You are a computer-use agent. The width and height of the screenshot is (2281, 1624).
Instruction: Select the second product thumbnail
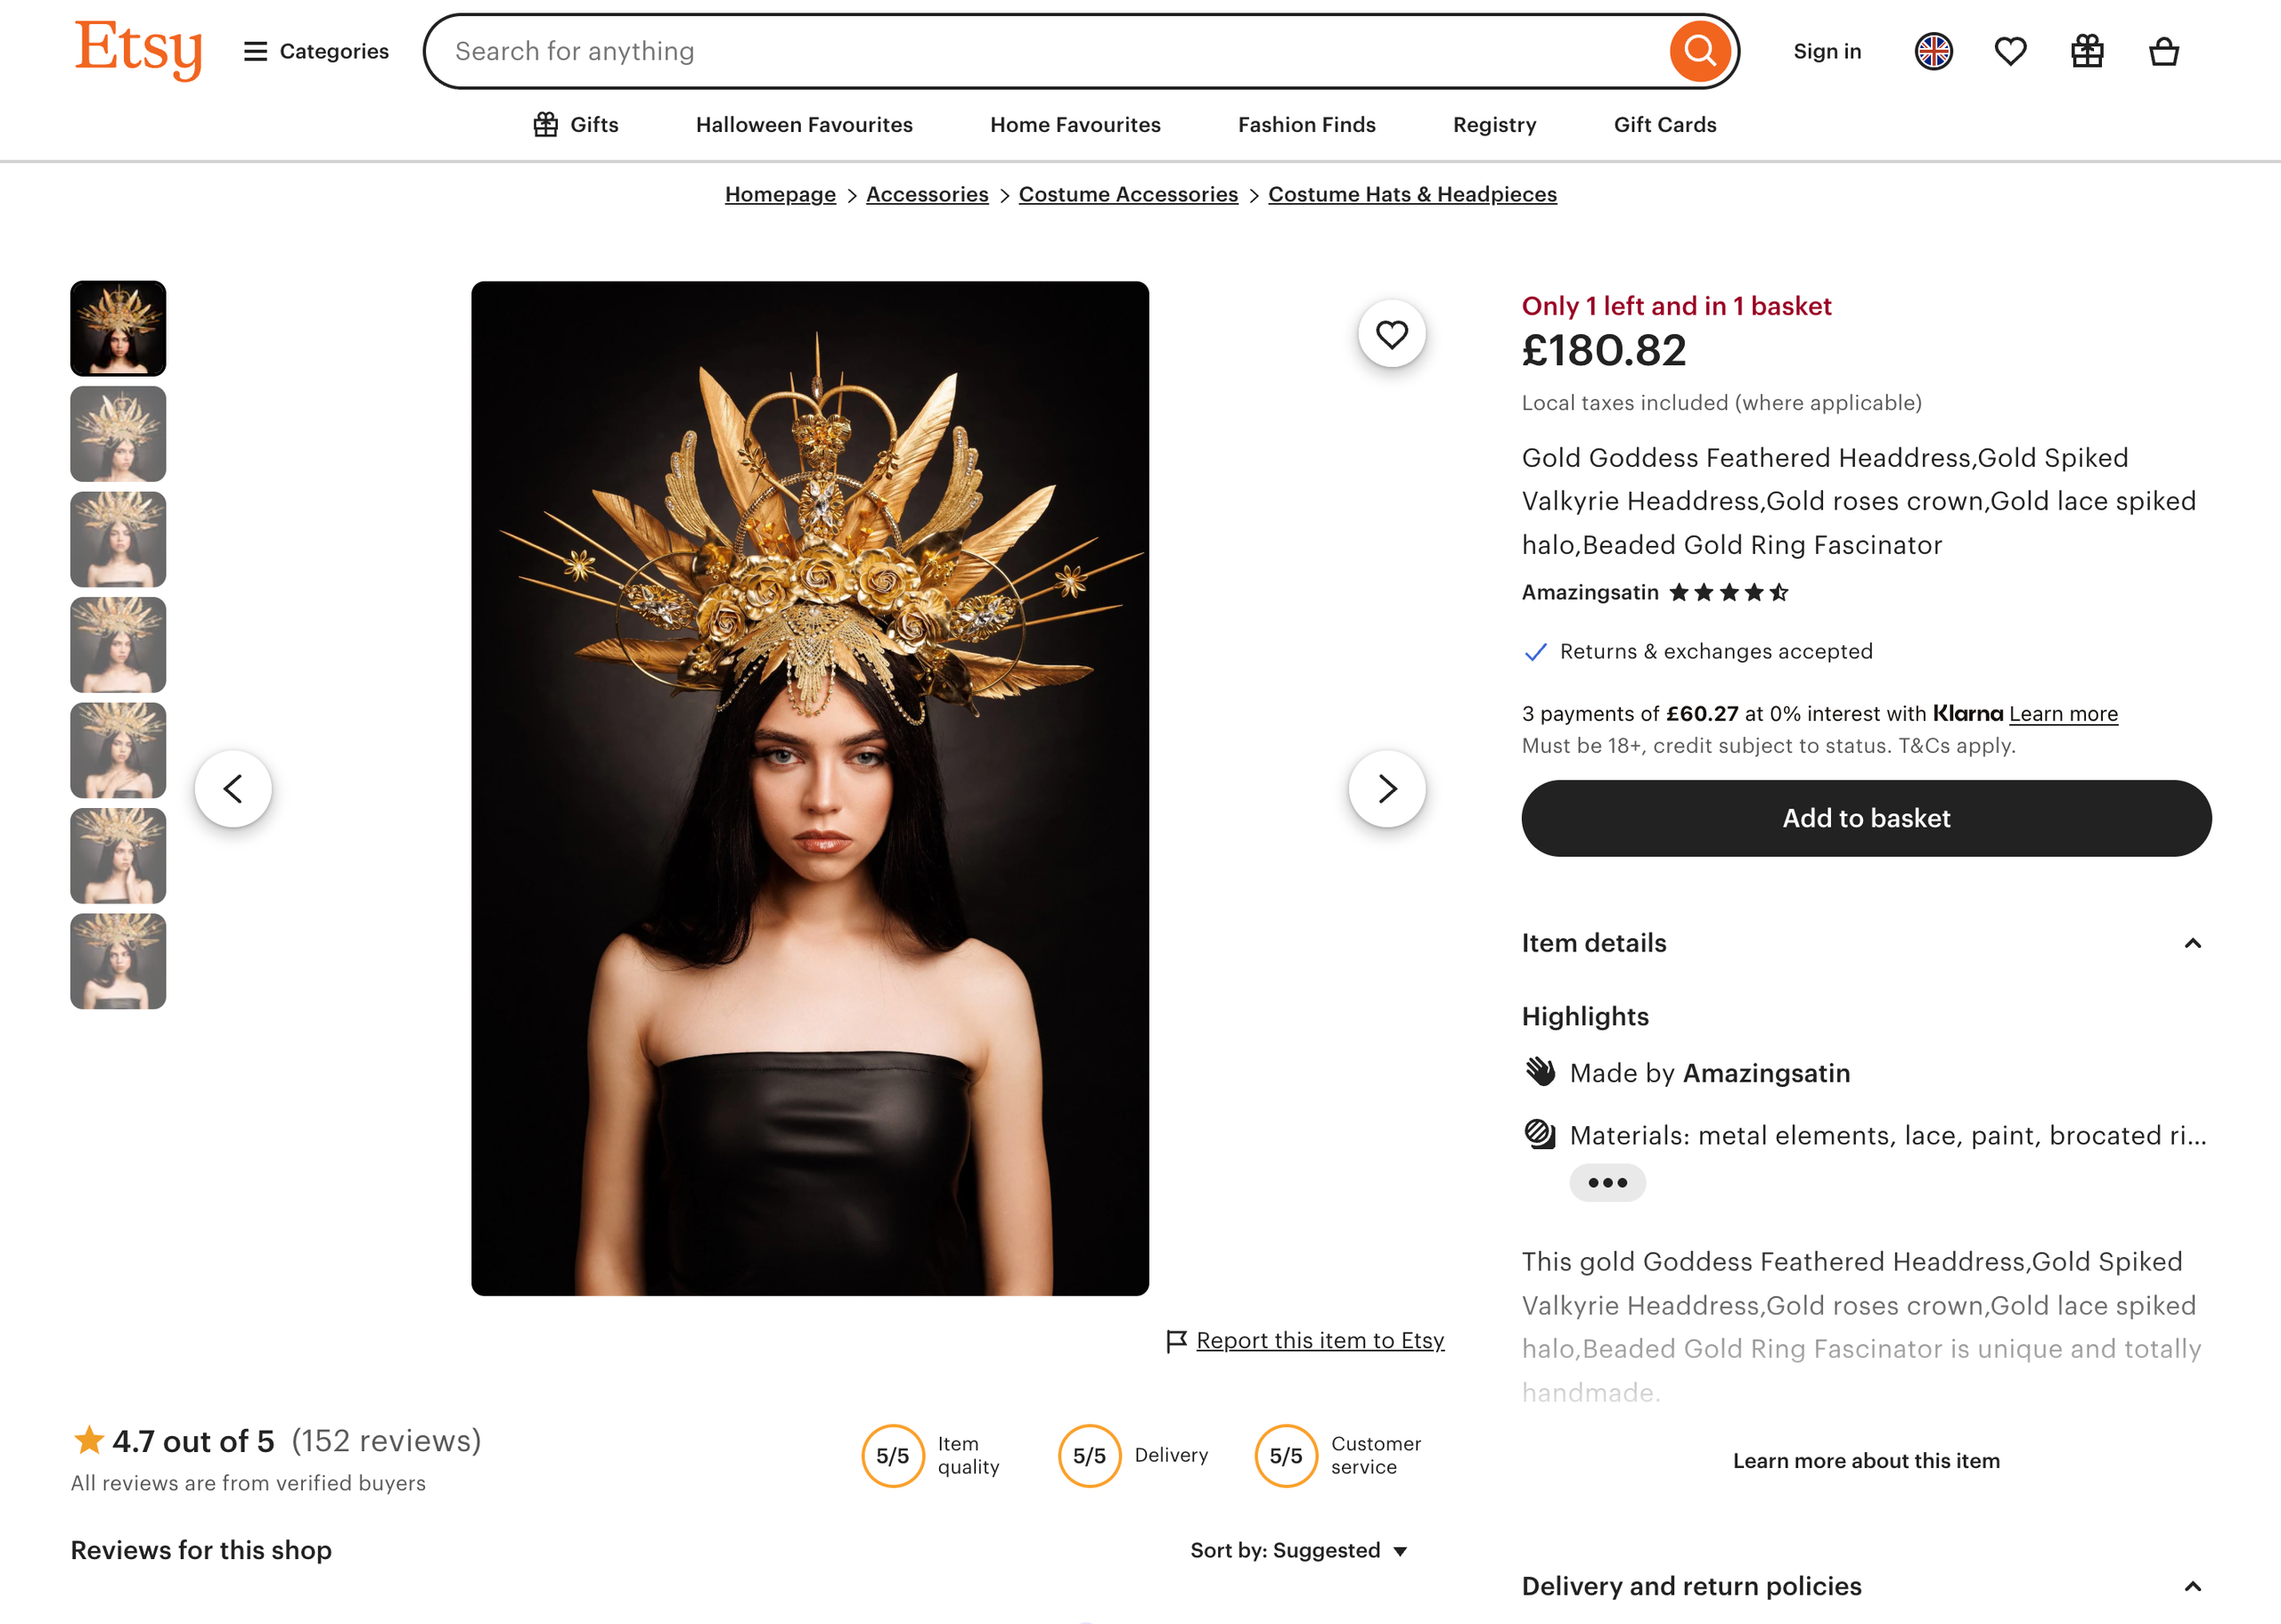[x=118, y=434]
